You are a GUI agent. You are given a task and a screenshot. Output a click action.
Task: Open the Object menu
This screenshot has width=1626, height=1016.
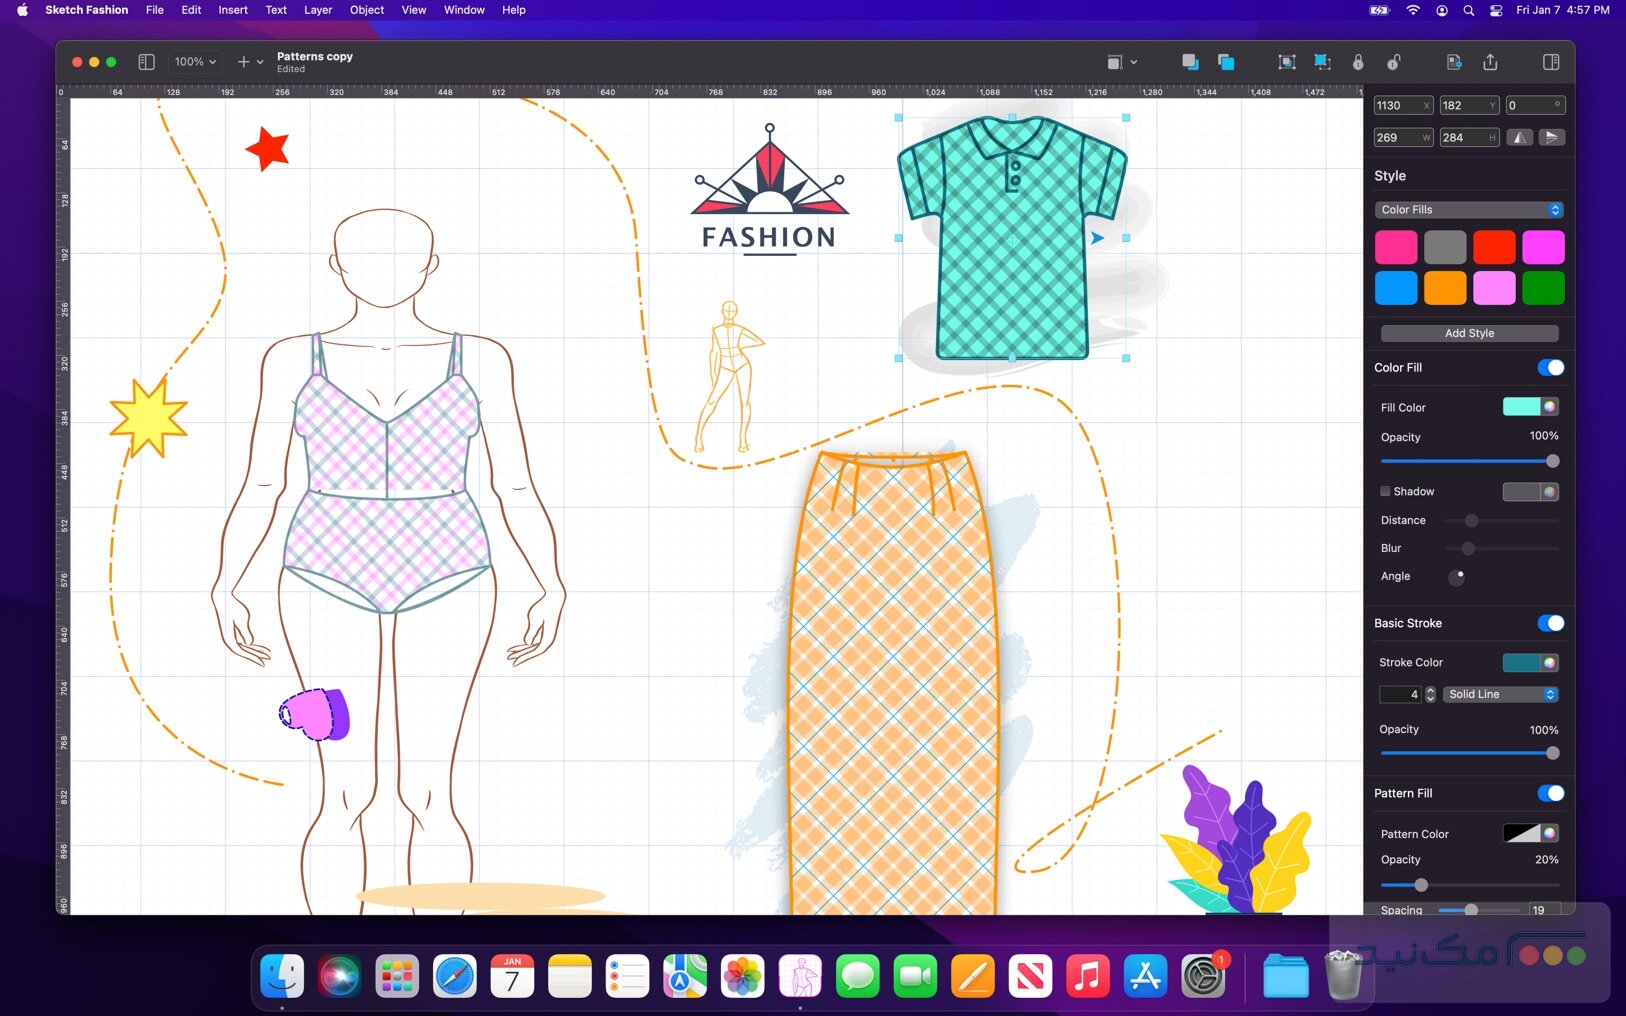tap(366, 10)
